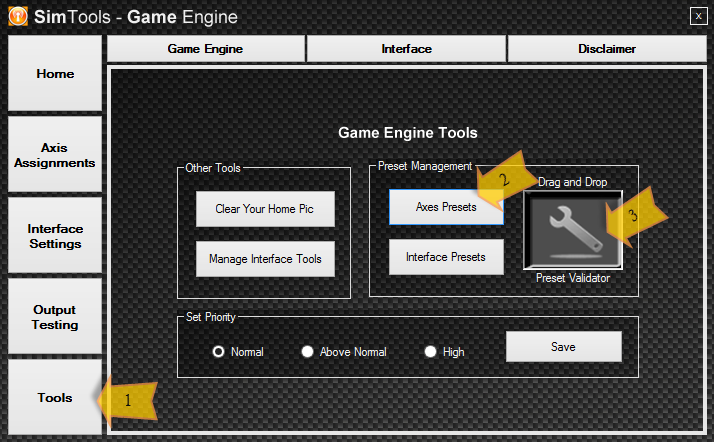Switch to the Game Engine tab

point(206,49)
